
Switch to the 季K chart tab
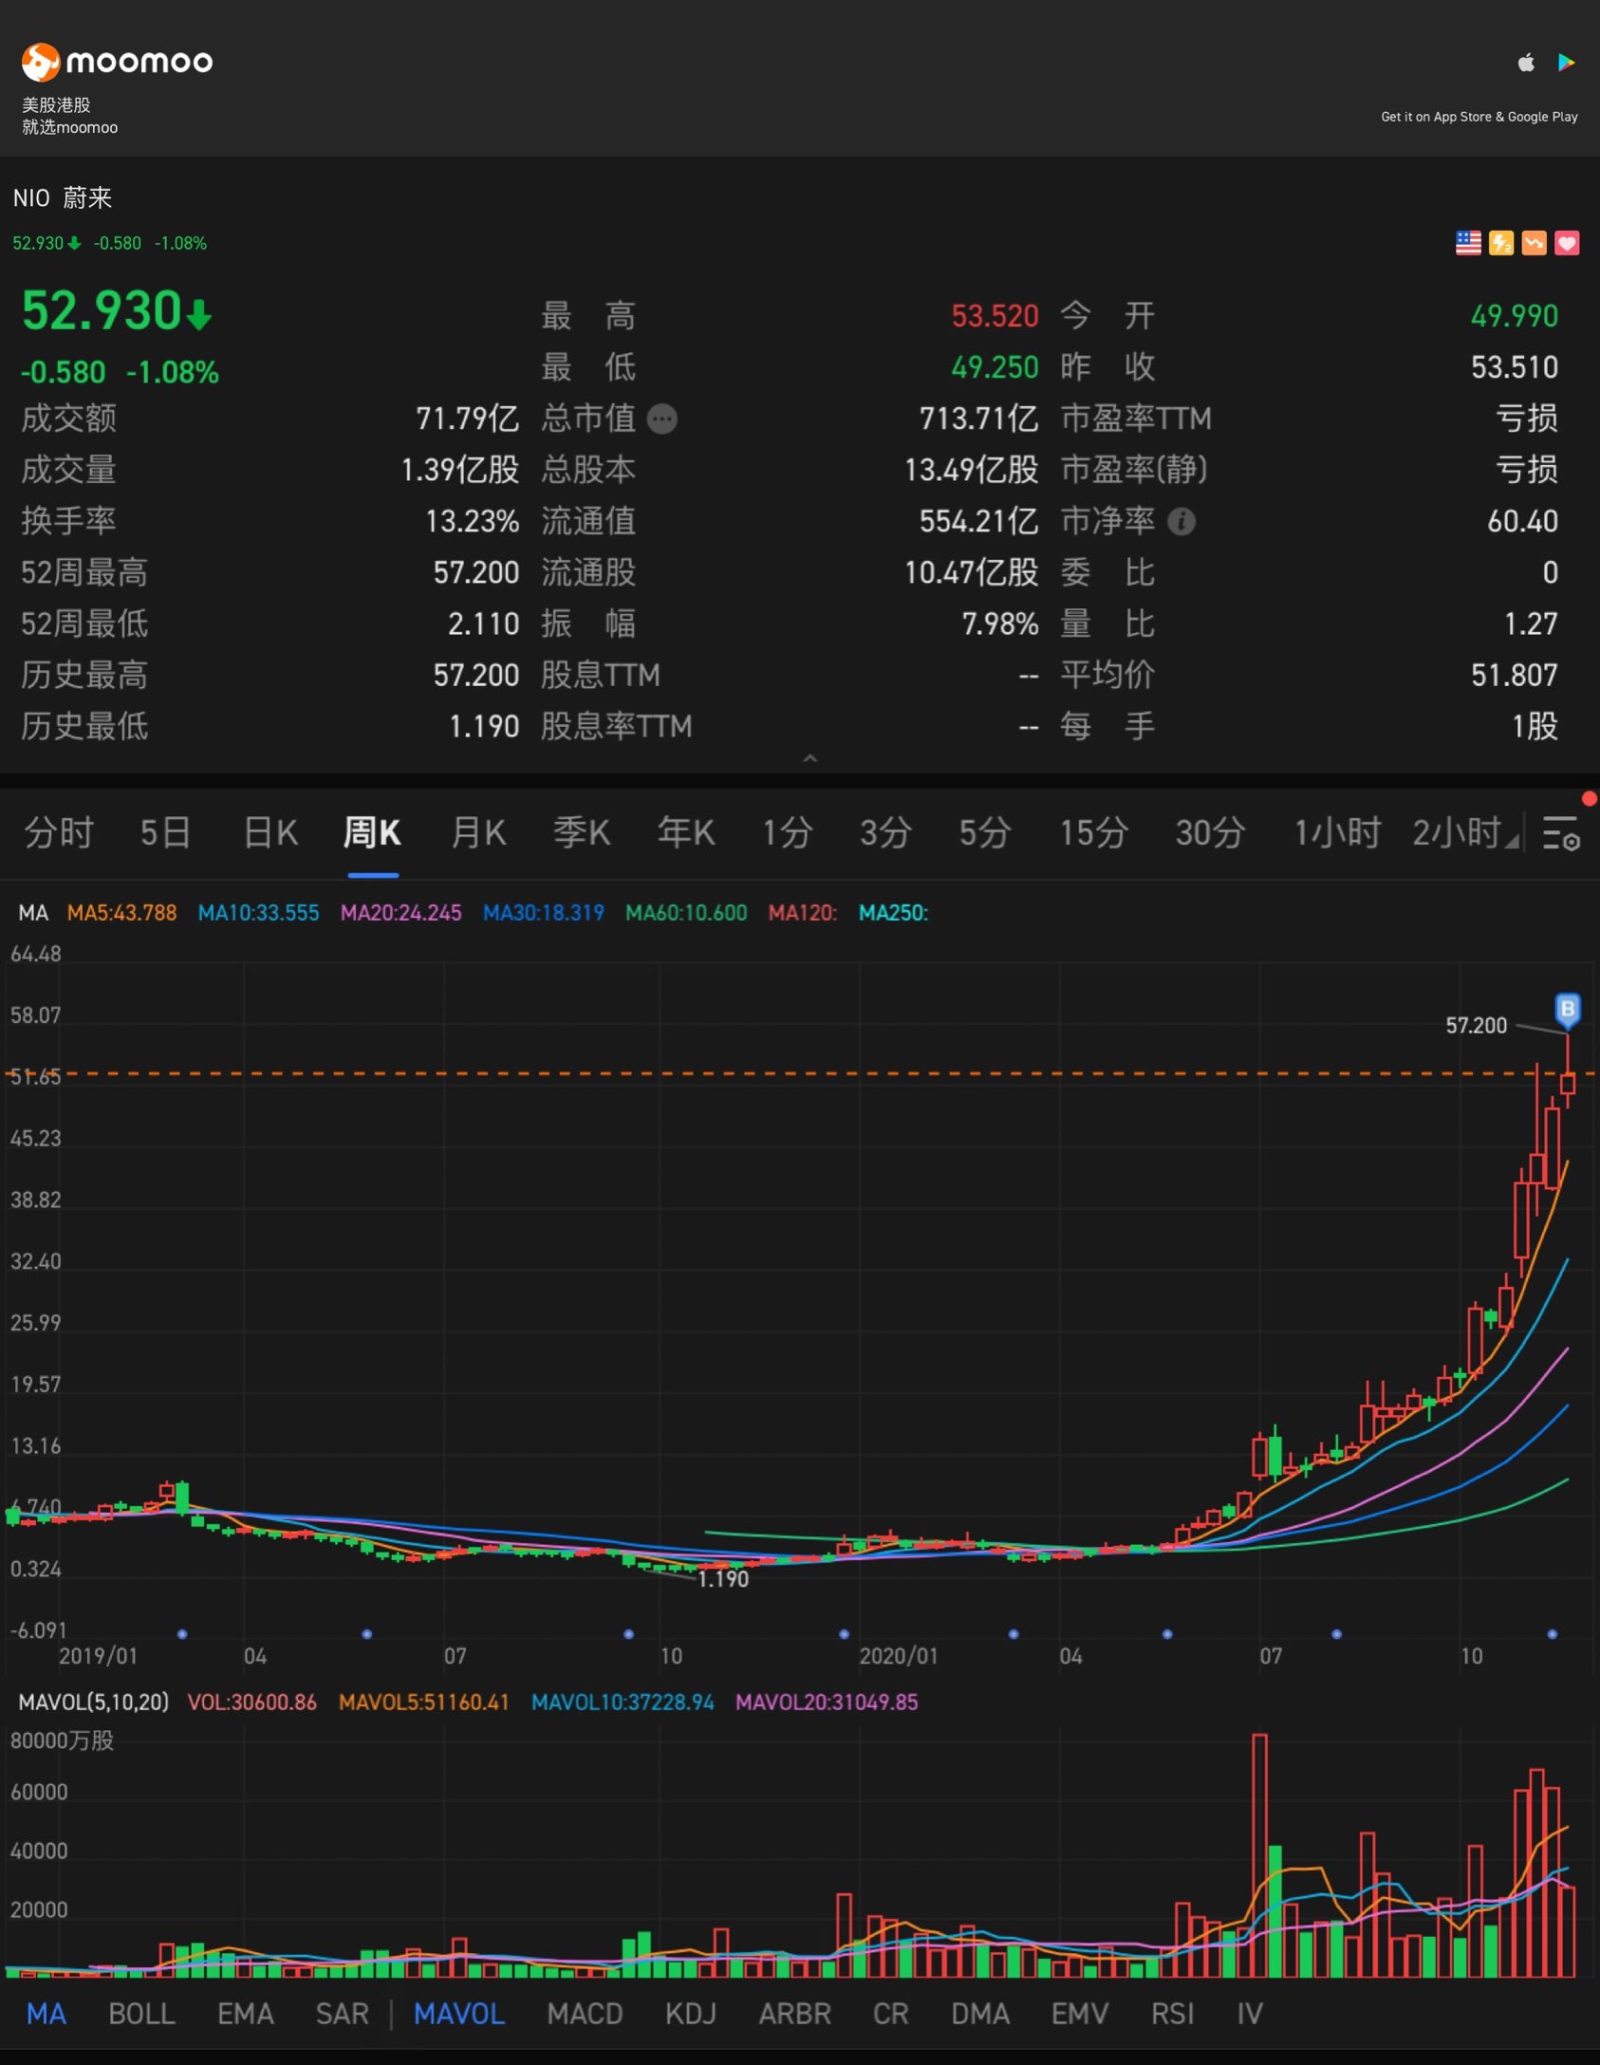582,832
